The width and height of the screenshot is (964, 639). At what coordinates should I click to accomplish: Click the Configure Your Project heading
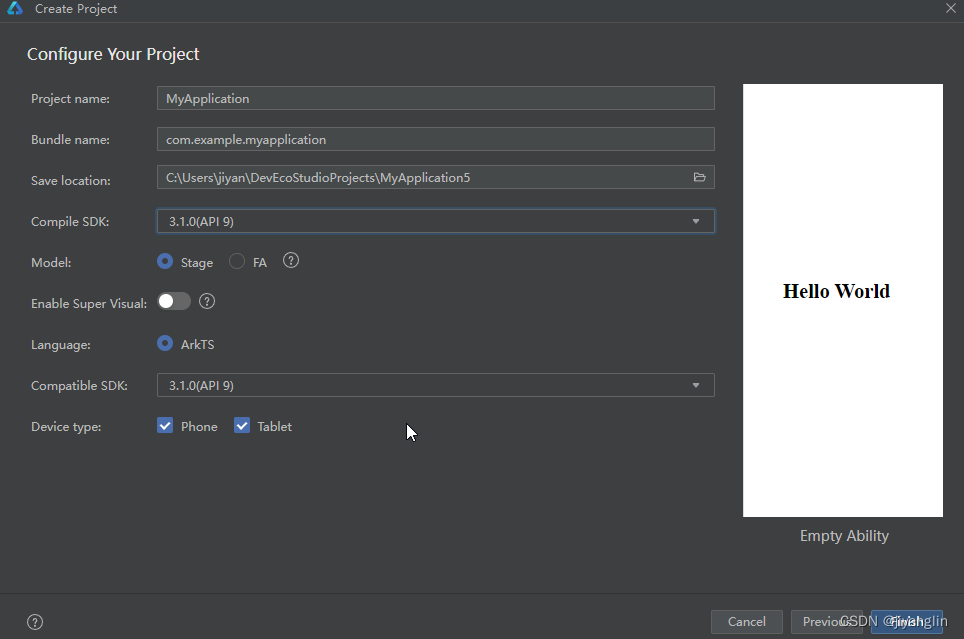(x=113, y=54)
